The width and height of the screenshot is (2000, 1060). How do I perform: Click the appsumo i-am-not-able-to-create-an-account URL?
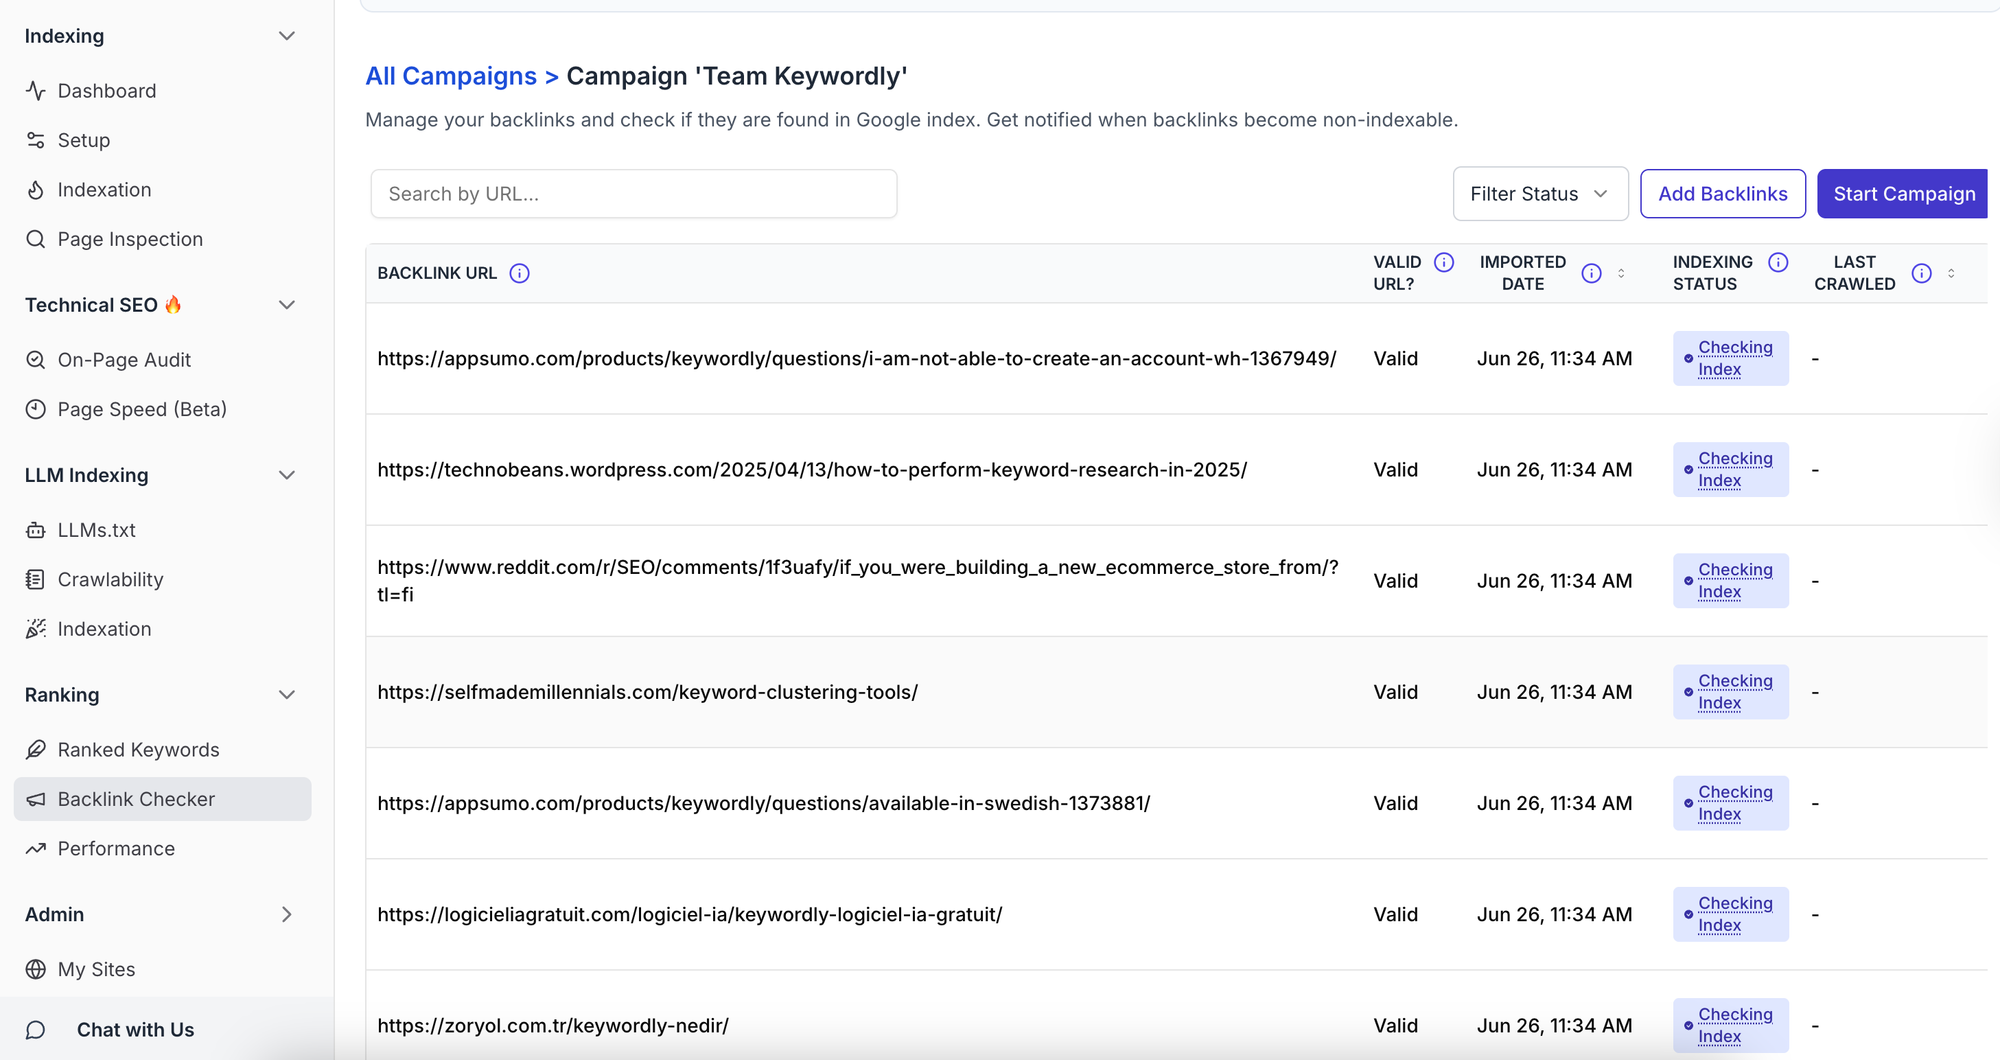click(x=857, y=359)
